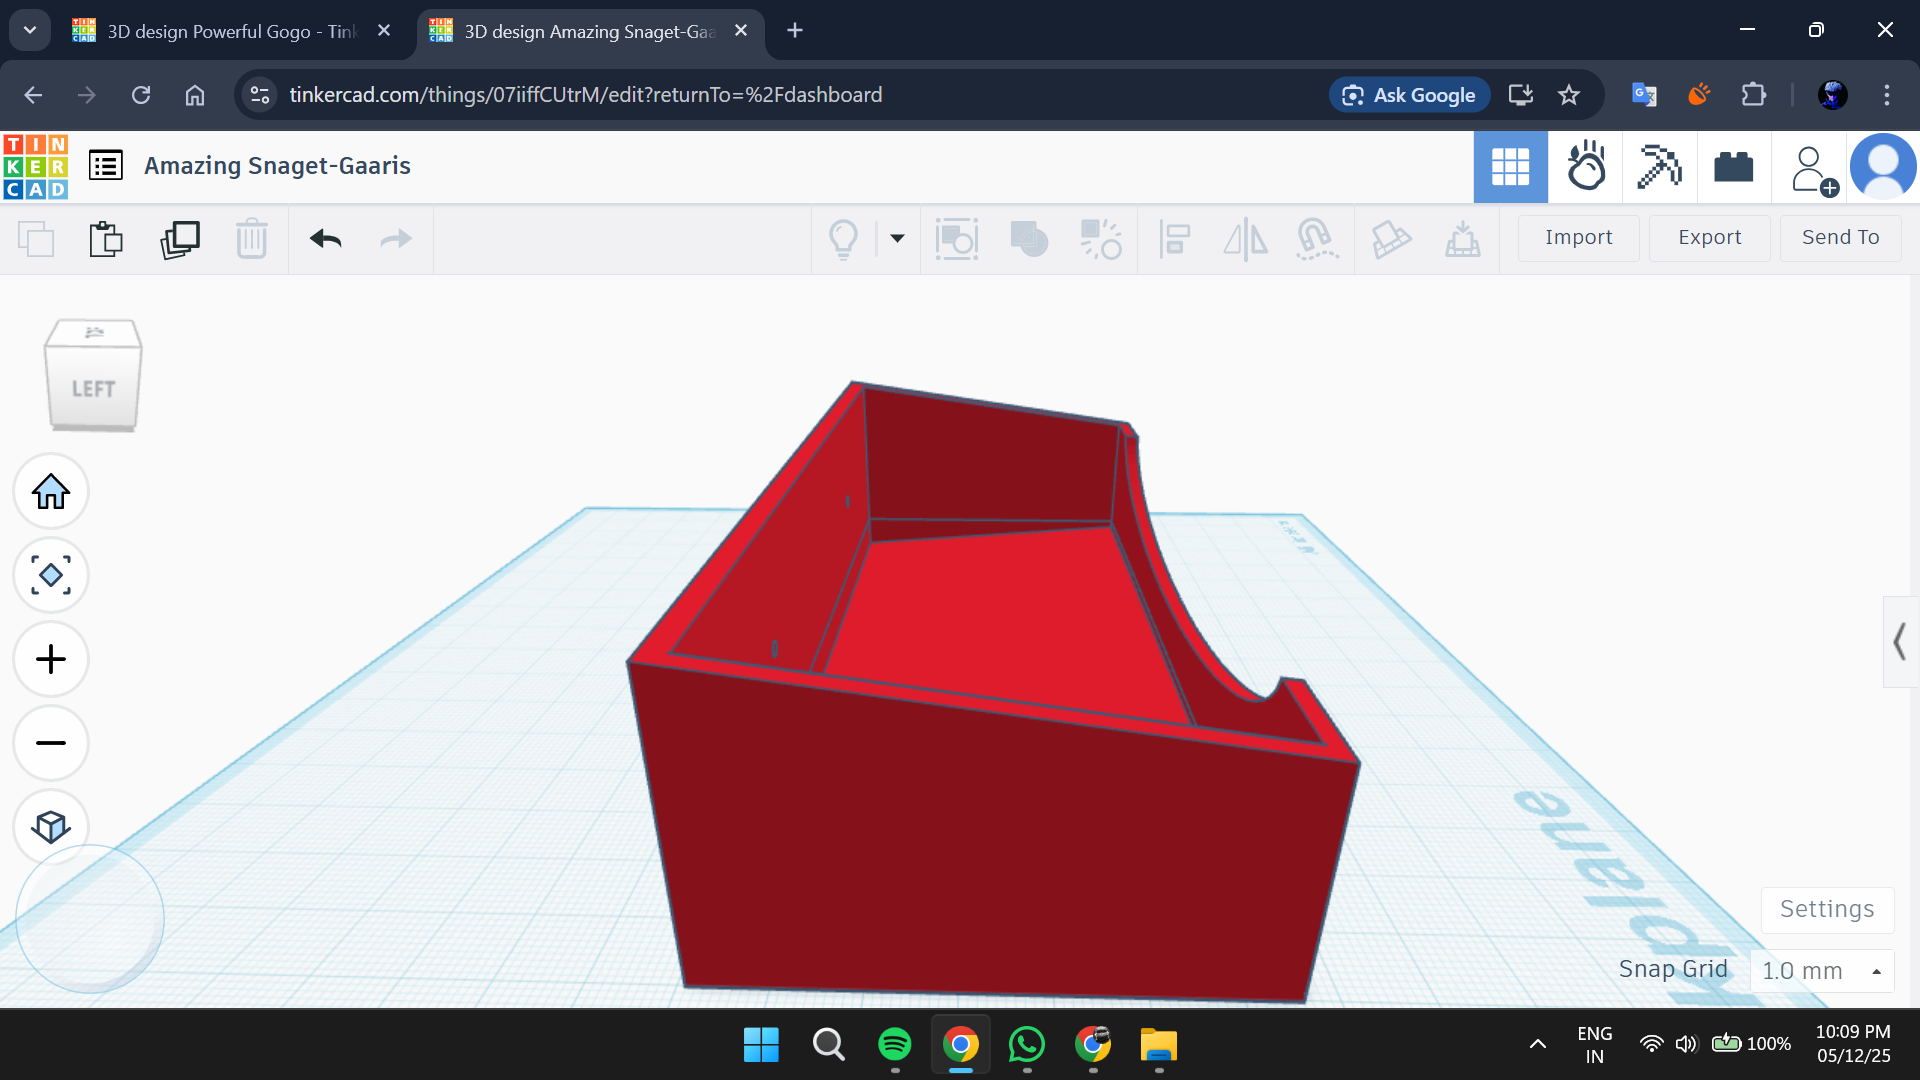Reload the Tinkercad page
Image resolution: width=1920 pixels, height=1080 pixels.
click(x=141, y=95)
